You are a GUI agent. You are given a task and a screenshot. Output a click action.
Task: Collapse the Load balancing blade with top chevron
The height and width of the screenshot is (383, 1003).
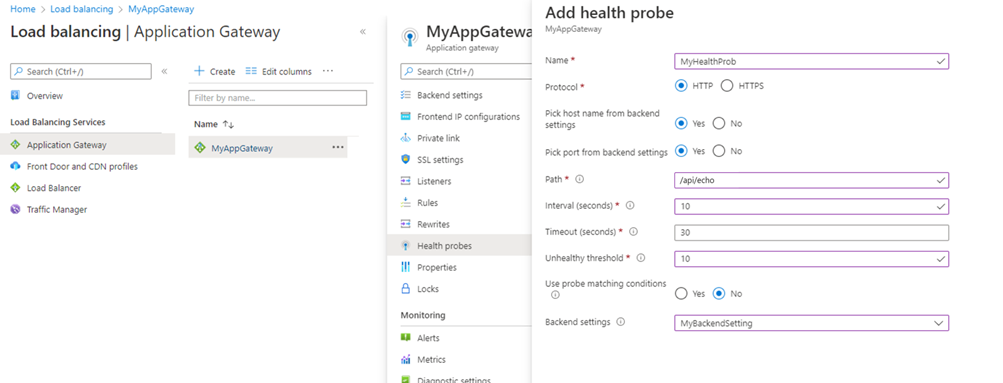[363, 31]
